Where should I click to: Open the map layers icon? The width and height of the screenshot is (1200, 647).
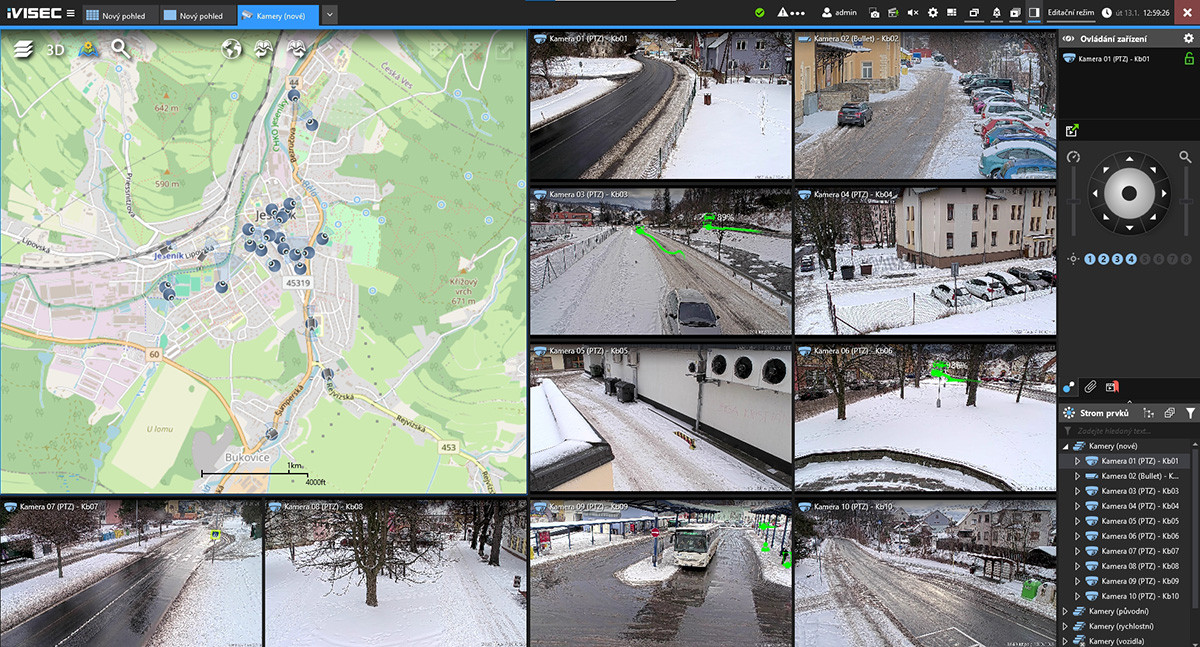tap(24, 50)
